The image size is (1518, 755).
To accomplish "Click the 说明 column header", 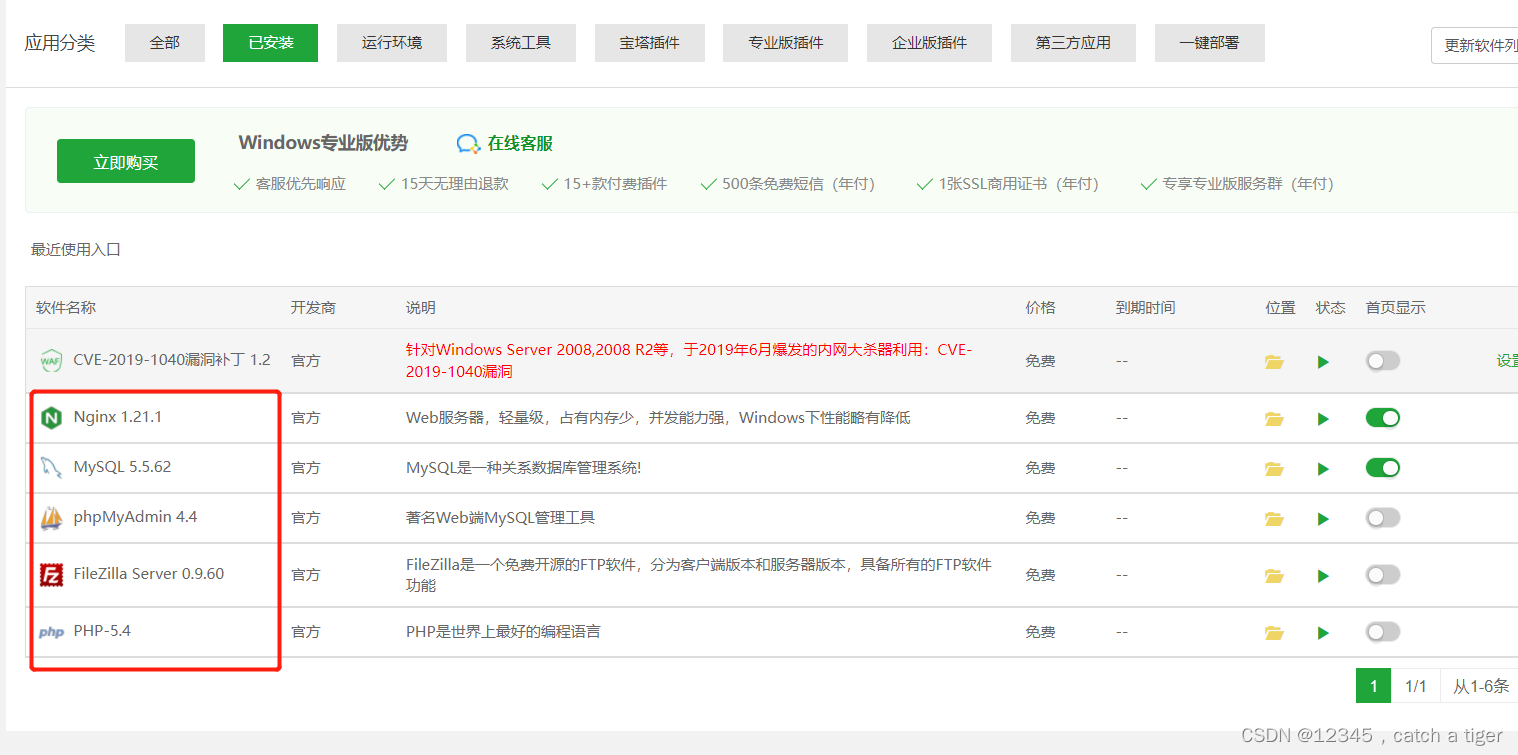I will (x=421, y=308).
